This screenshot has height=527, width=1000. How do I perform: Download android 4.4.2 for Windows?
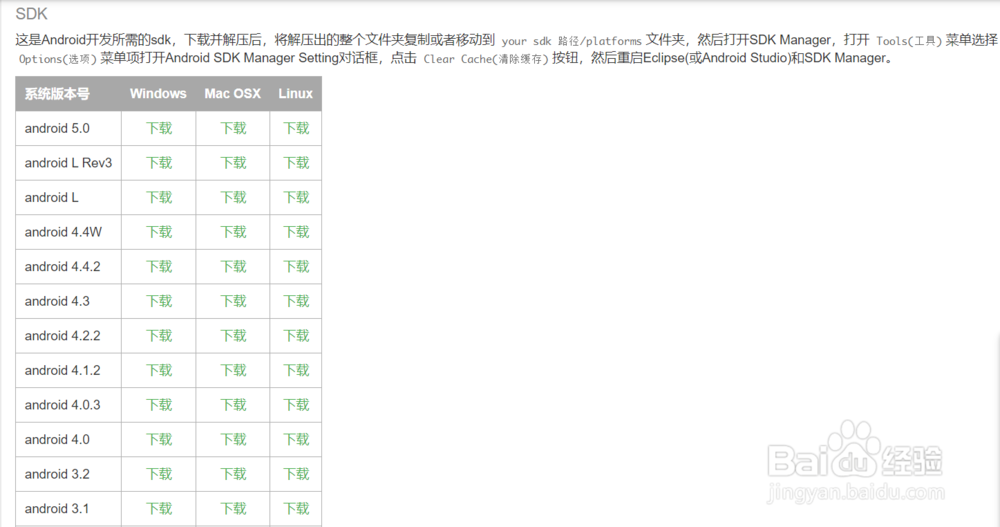tap(159, 266)
